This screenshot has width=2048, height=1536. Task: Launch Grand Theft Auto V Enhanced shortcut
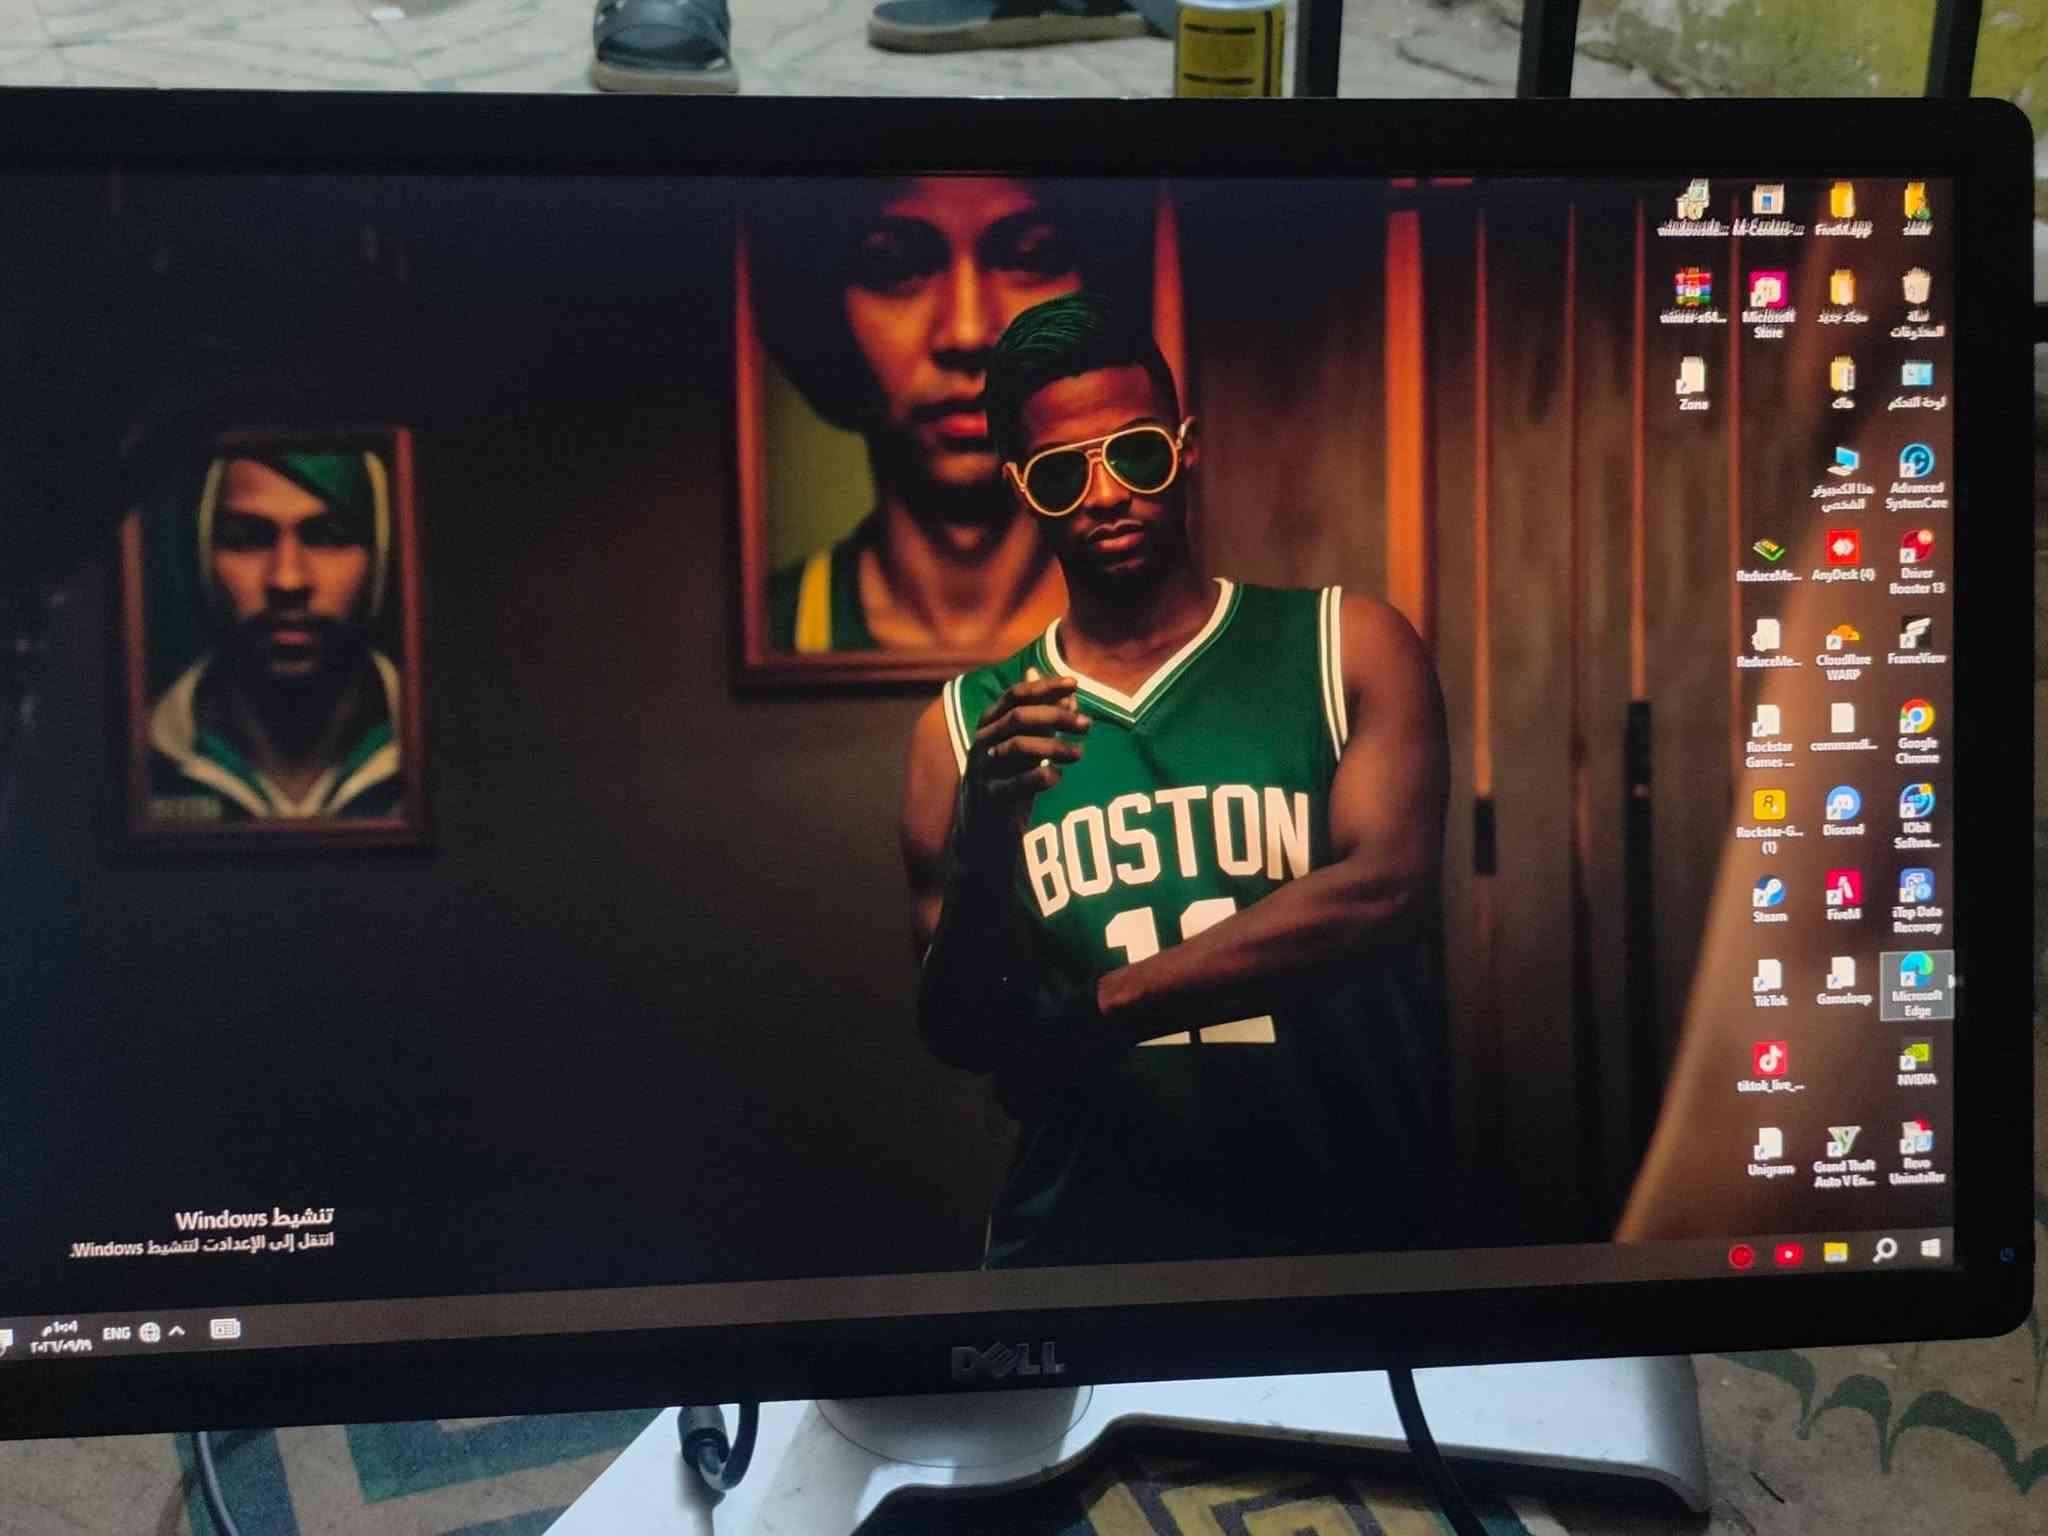pos(1842,1158)
